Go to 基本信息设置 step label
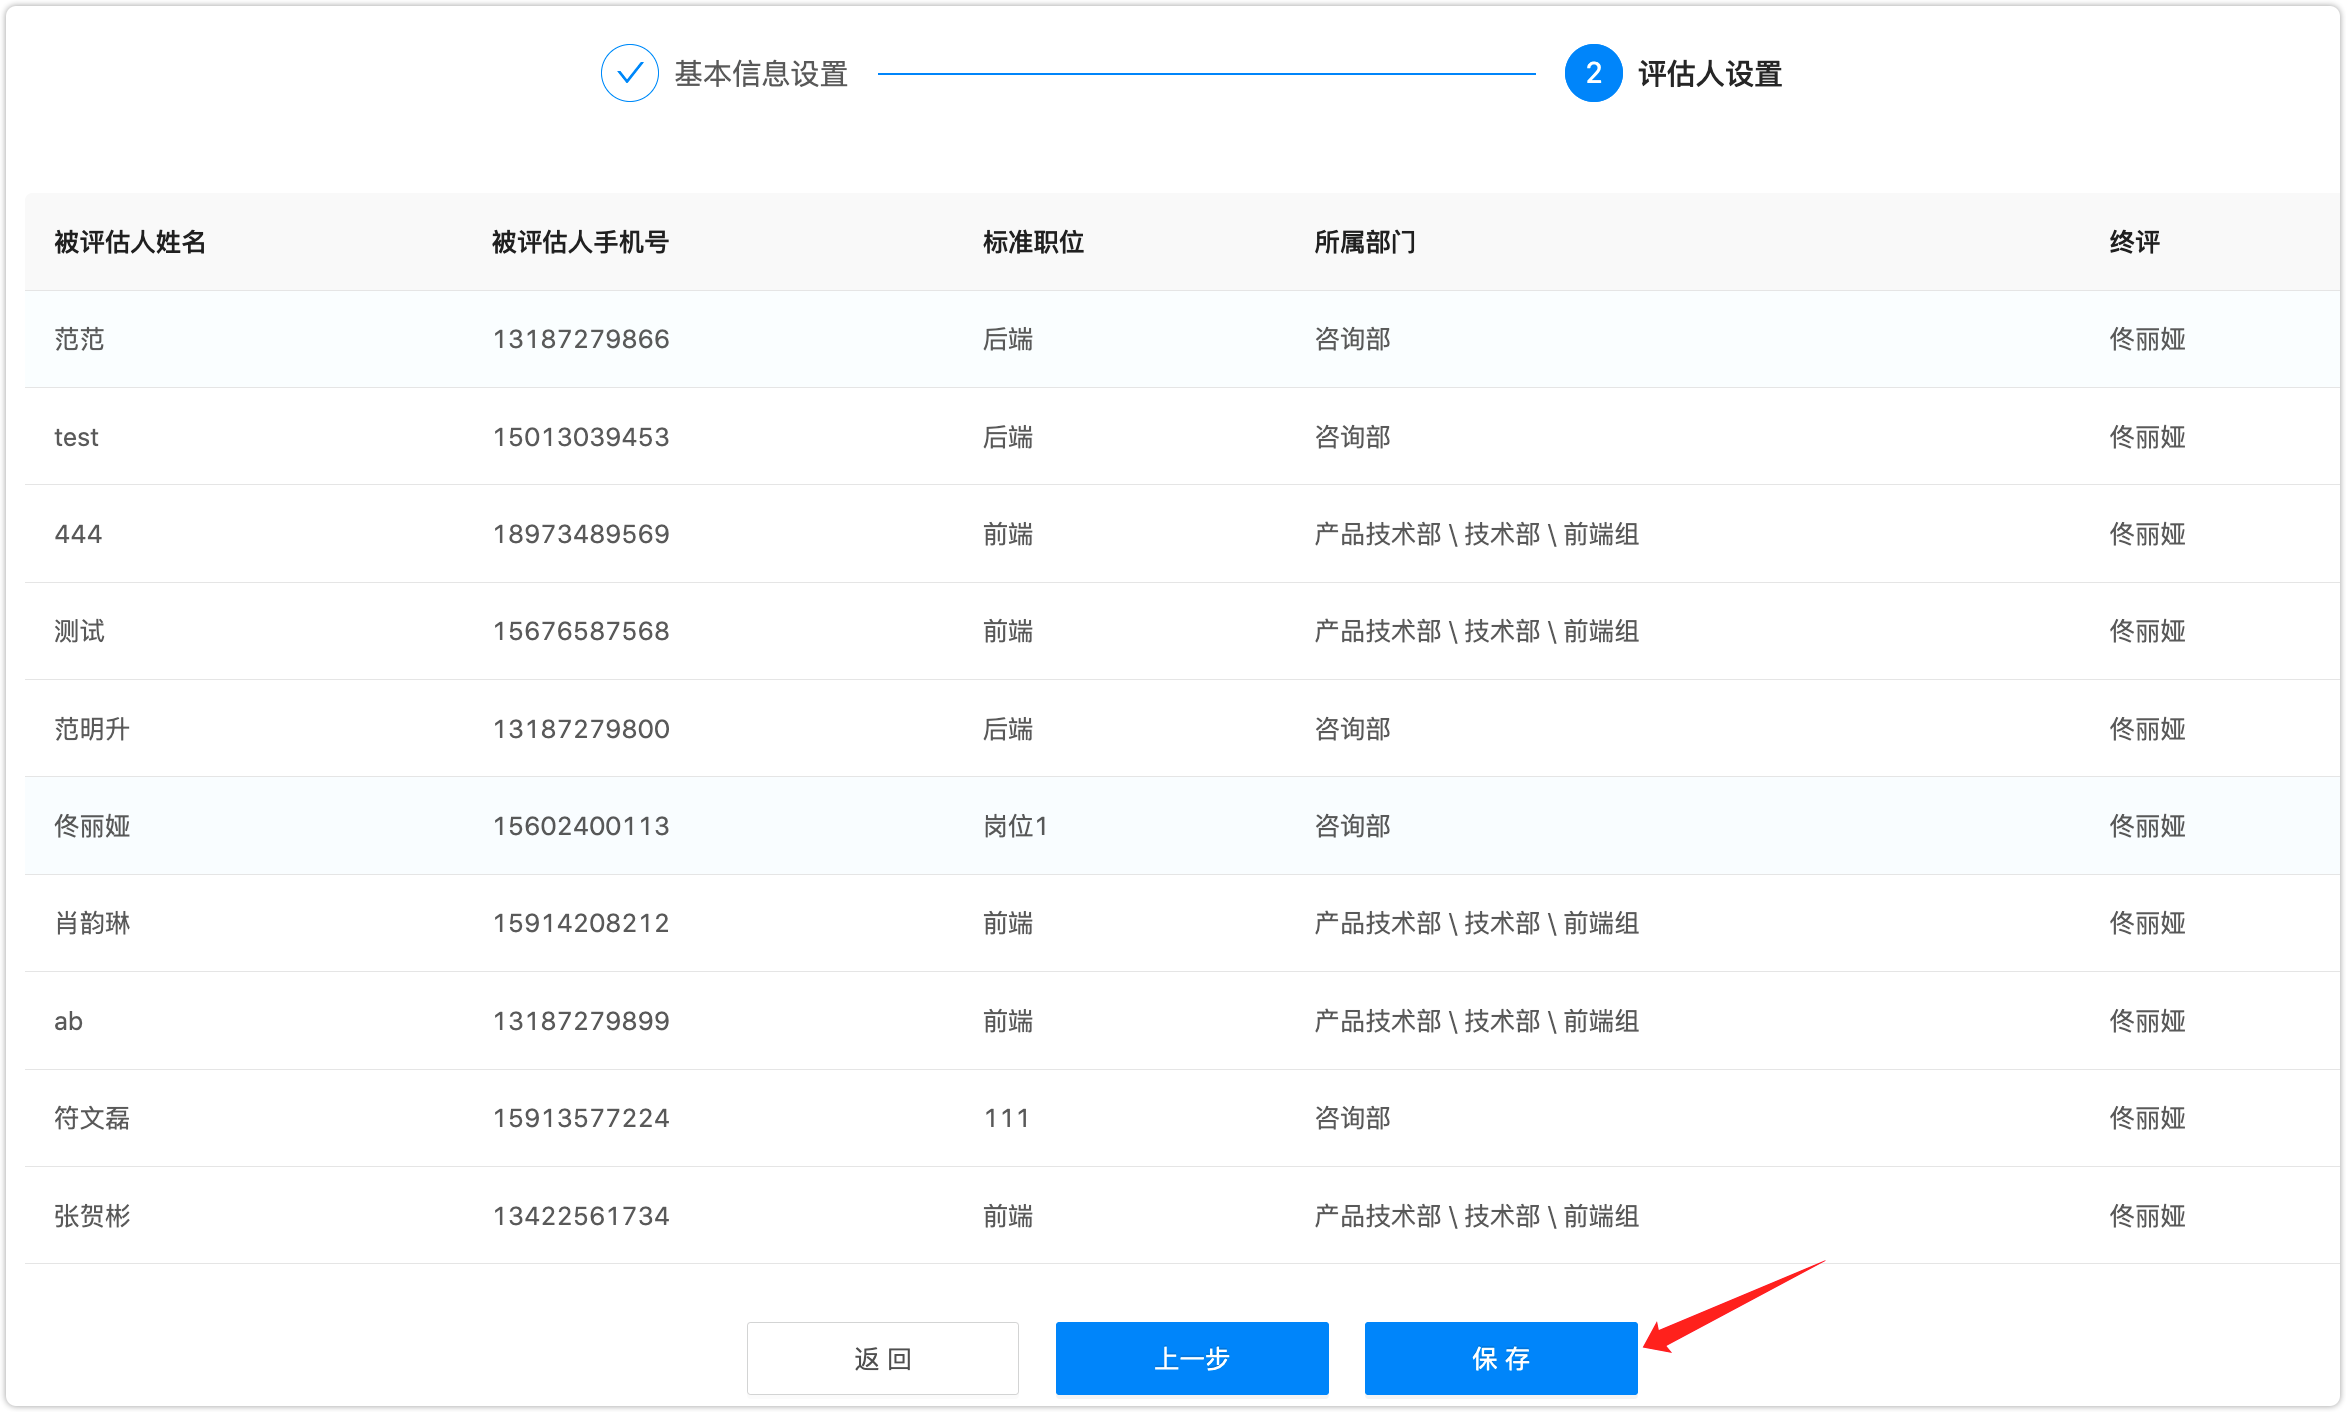Screen dimensions: 2346x1412 761,74
